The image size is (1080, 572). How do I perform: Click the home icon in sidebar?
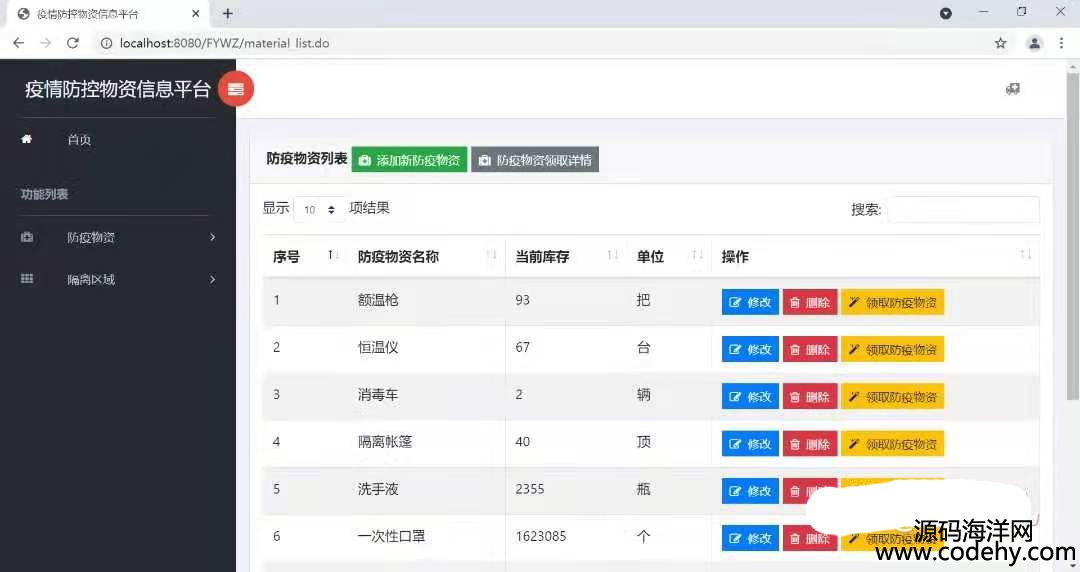[27, 140]
